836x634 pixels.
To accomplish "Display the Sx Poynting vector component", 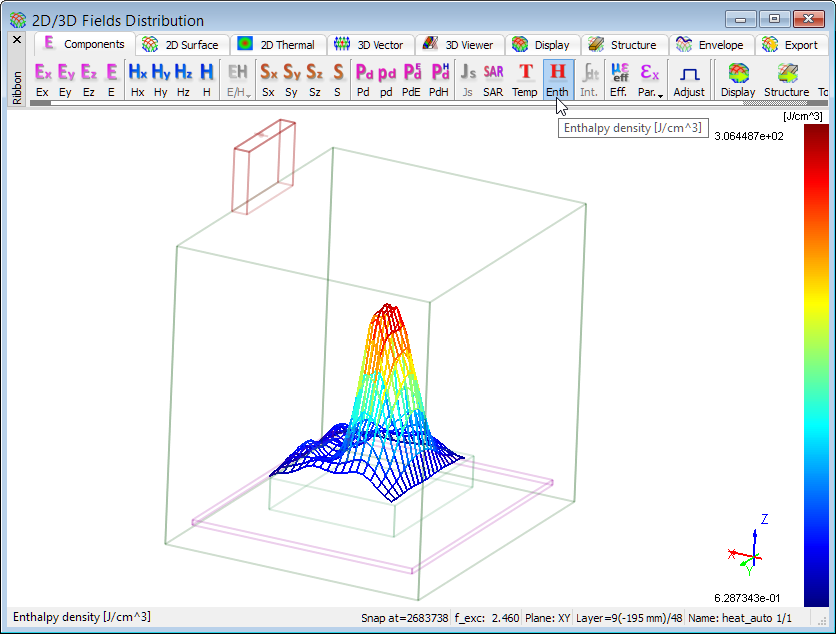I will [268, 79].
